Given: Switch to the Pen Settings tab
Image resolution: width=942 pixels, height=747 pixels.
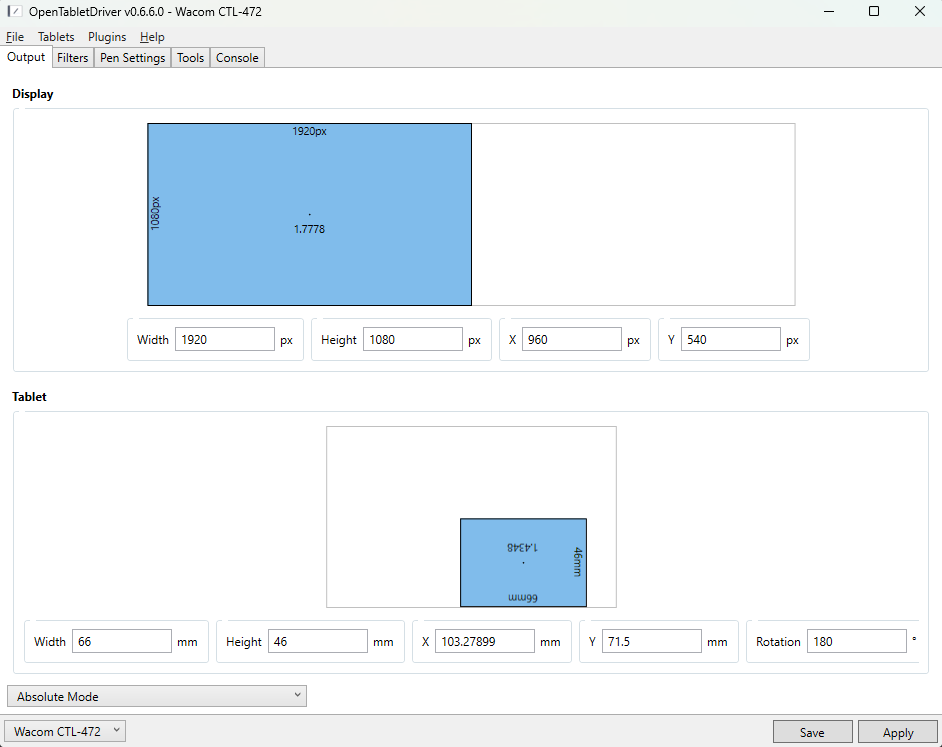Looking at the screenshot, I should (x=132, y=58).
